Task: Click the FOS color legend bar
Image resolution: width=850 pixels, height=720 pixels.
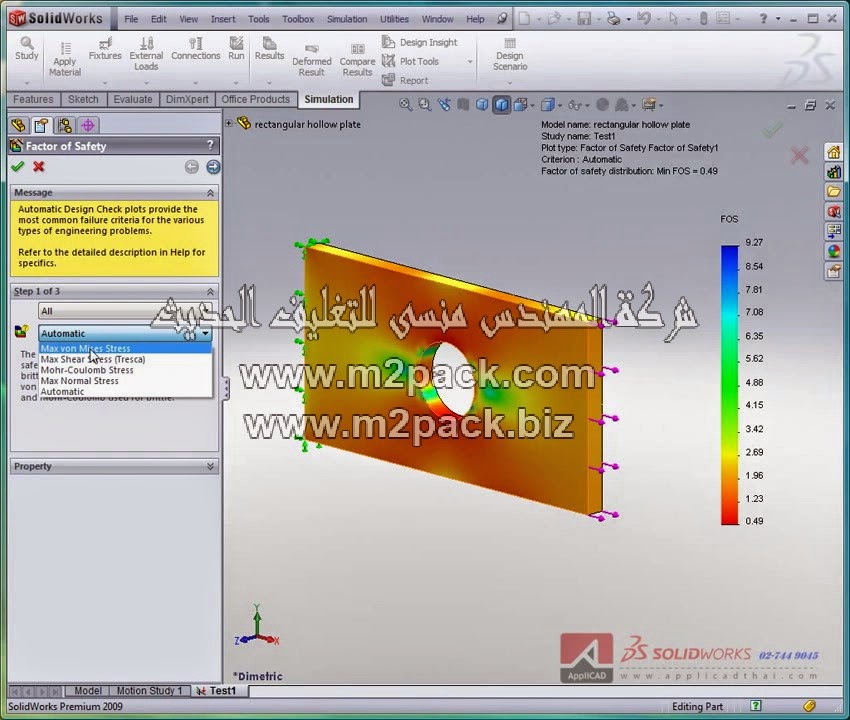Action: [x=730, y=385]
